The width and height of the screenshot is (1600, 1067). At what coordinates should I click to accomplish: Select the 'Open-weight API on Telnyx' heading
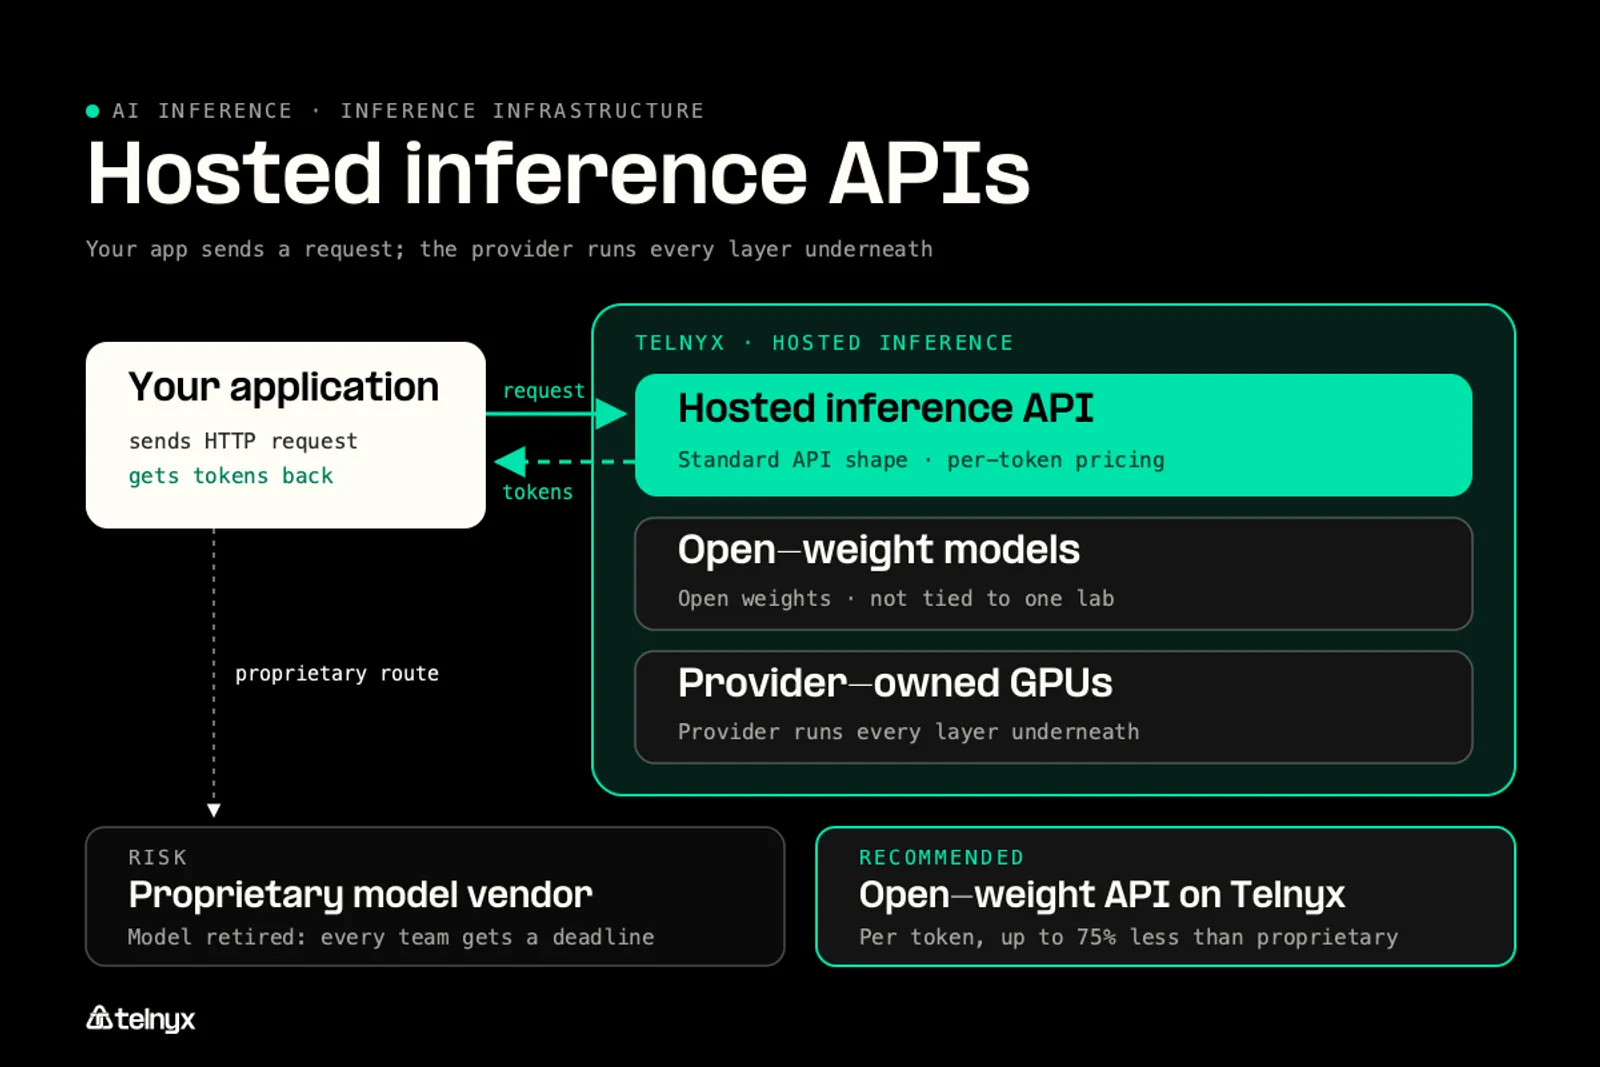(1101, 895)
